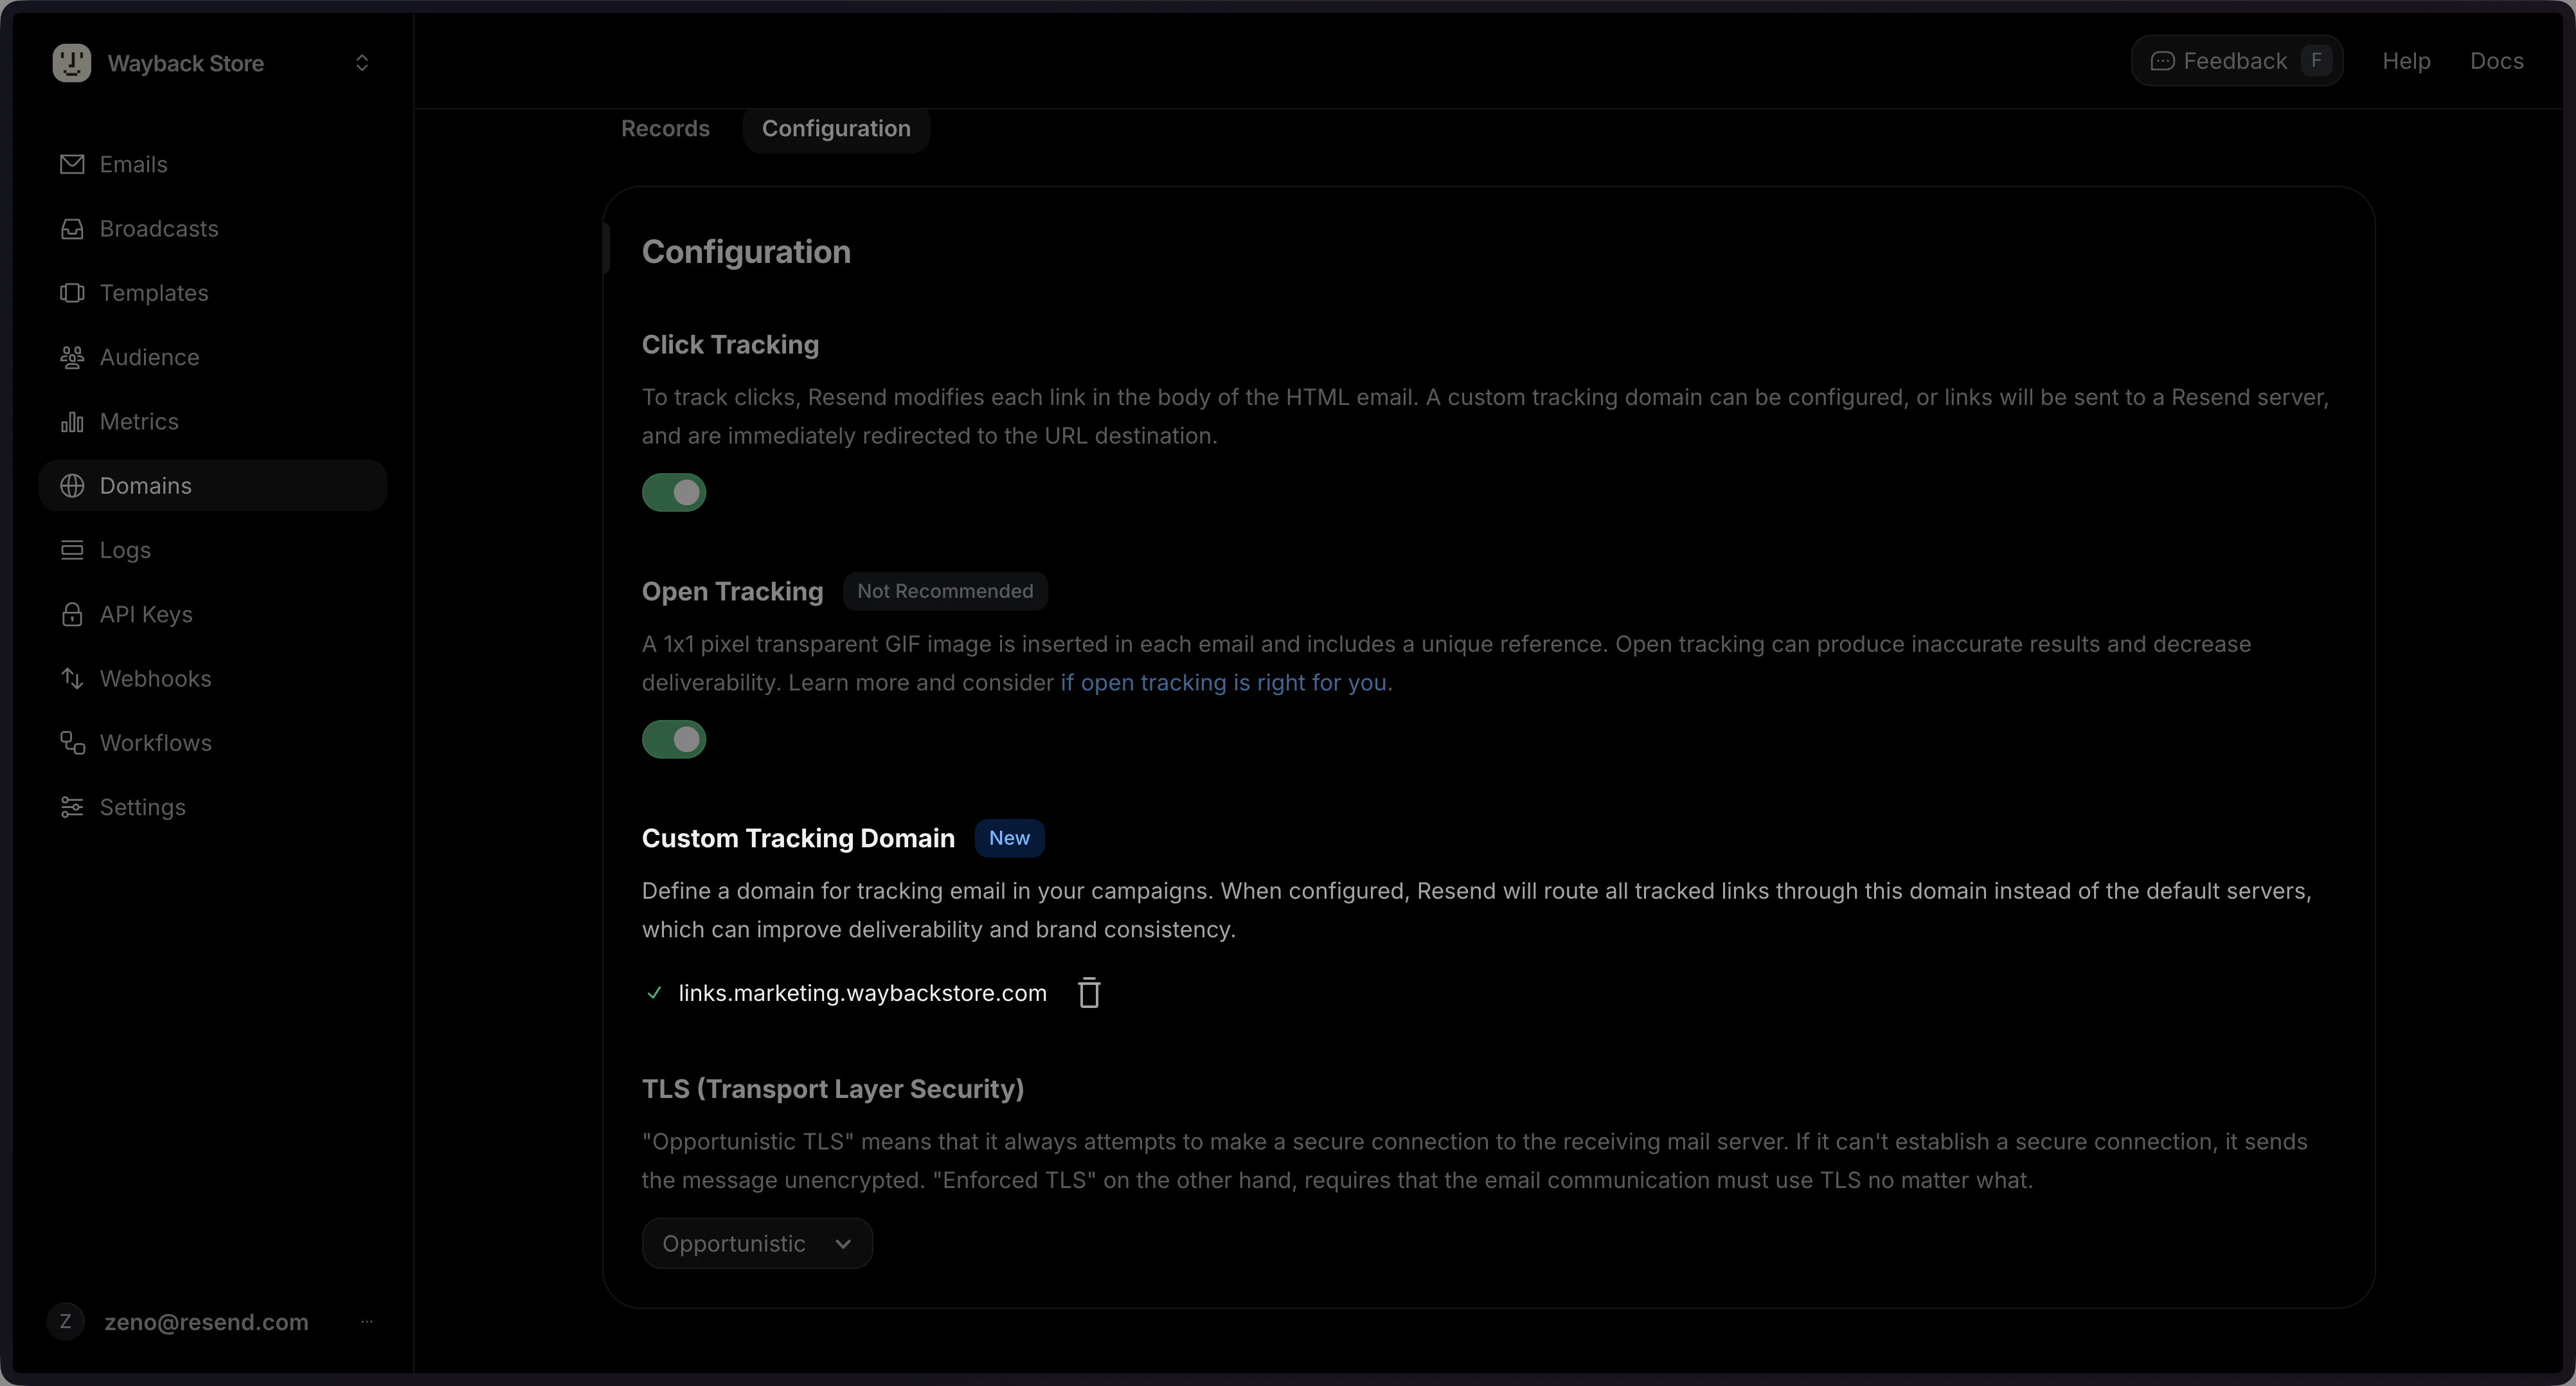Viewport: 2576px width, 1386px height.
Task: Open the Logs section
Action: click(124, 549)
